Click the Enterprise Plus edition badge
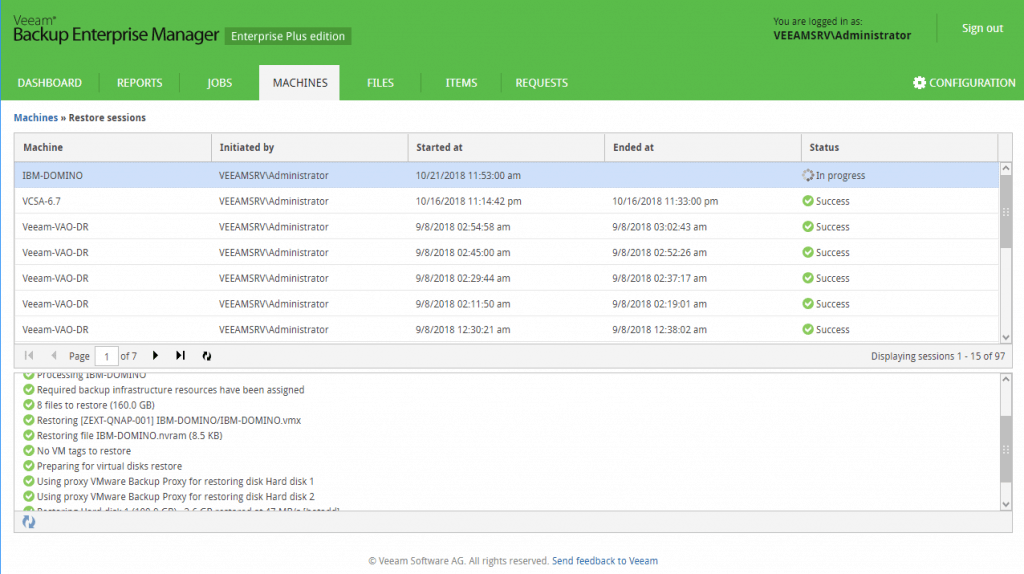Viewport: 1024px width, 574px height. point(288,36)
